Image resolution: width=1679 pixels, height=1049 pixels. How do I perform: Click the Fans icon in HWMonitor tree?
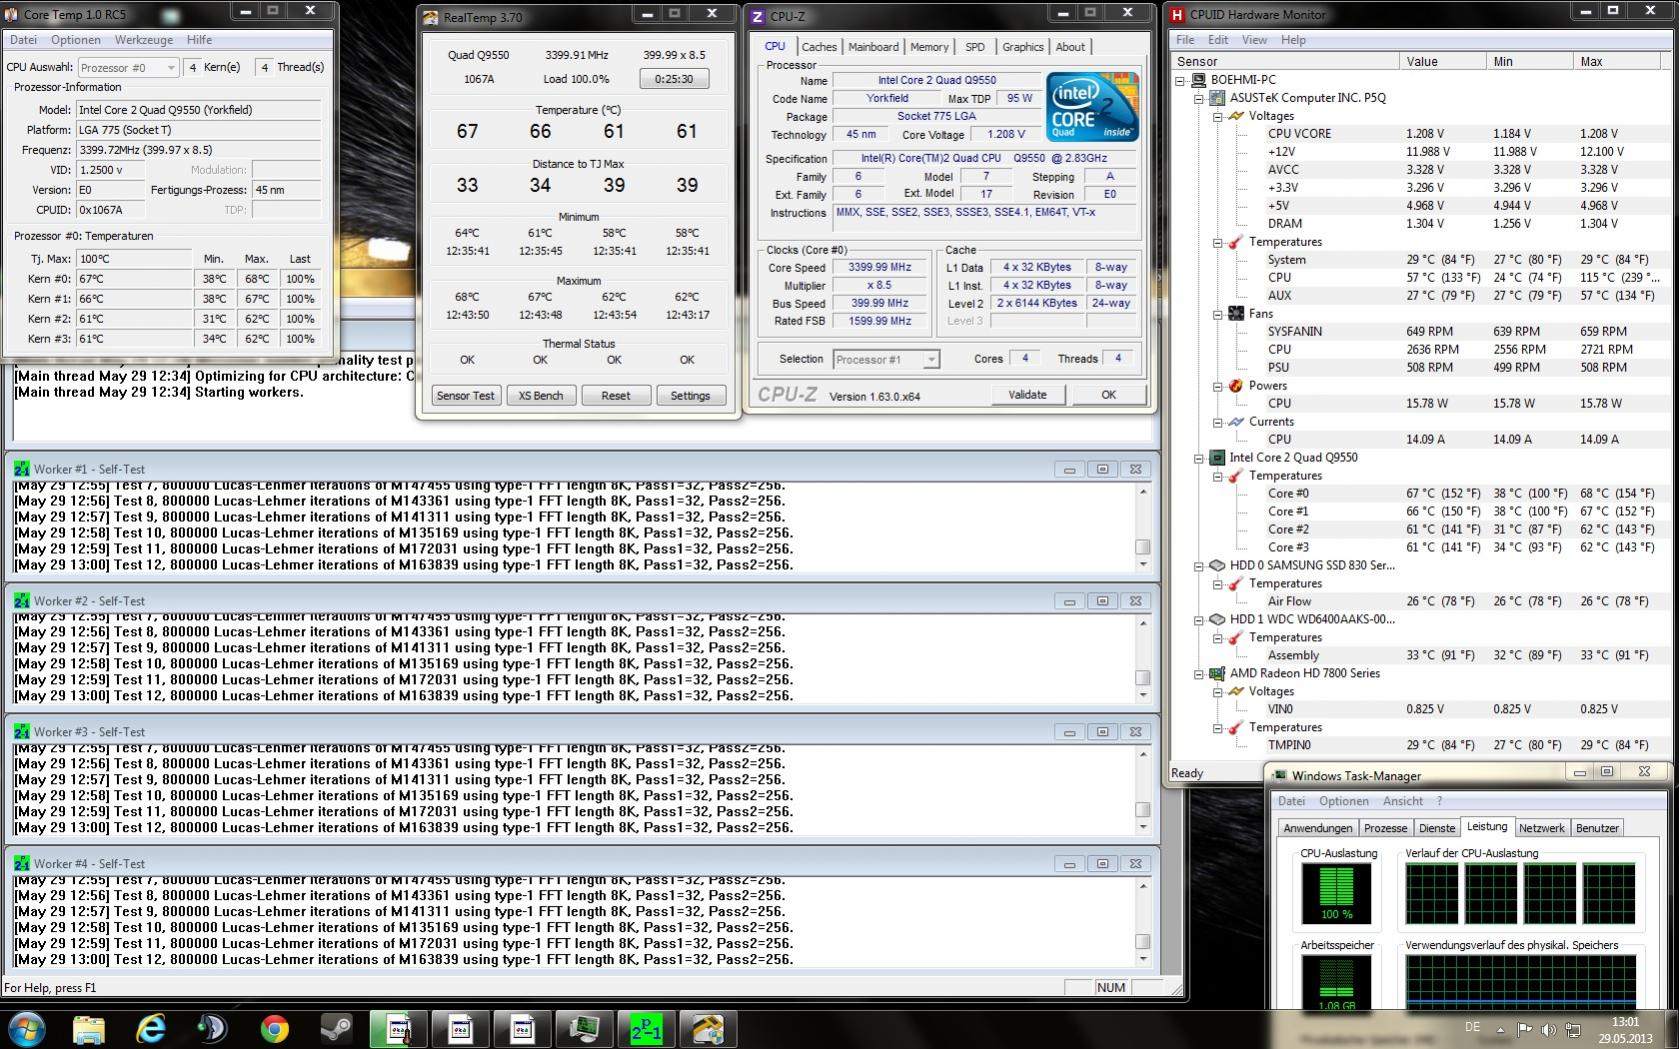(1236, 314)
